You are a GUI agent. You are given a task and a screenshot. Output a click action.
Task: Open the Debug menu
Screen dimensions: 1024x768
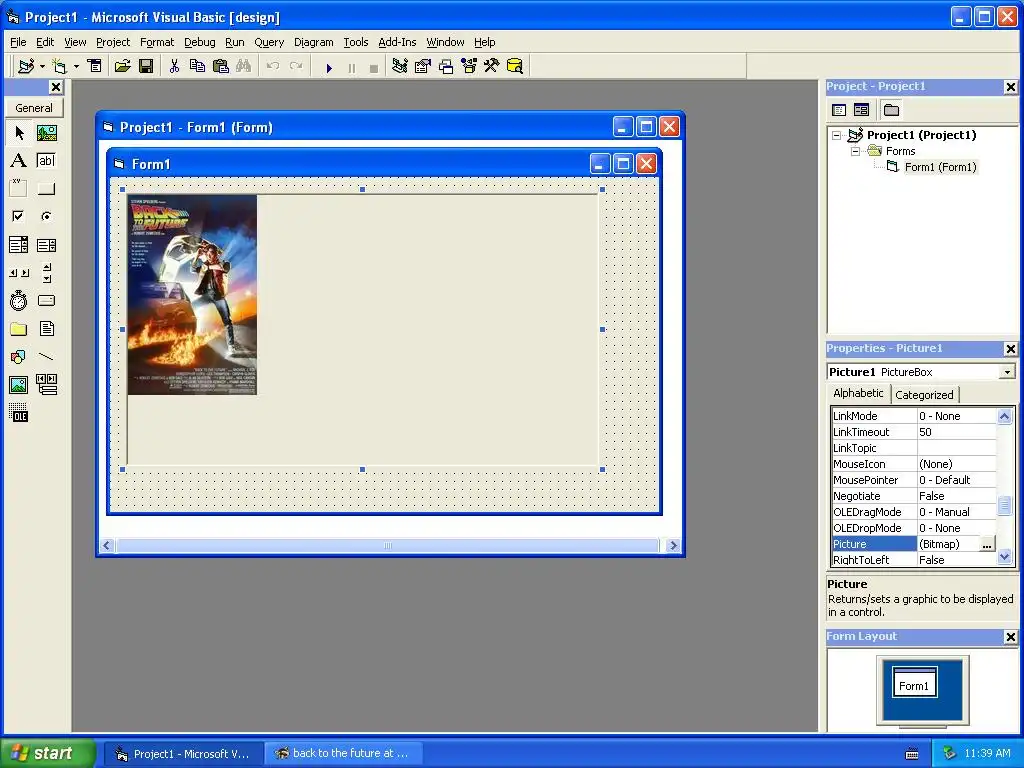pyautogui.click(x=199, y=42)
